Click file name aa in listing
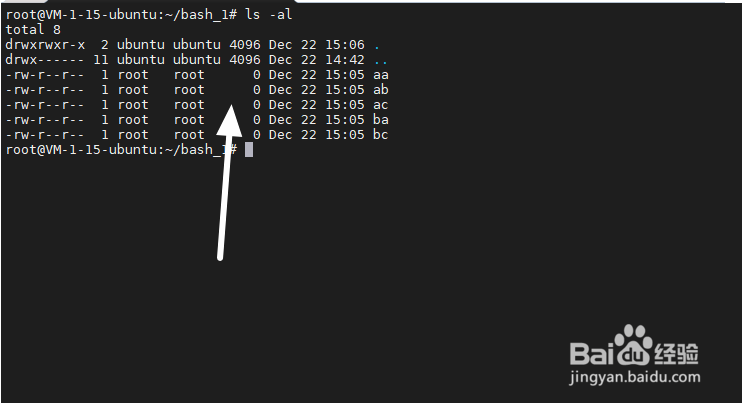The width and height of the screenshot is (742, 403). [x=380, y=75]
